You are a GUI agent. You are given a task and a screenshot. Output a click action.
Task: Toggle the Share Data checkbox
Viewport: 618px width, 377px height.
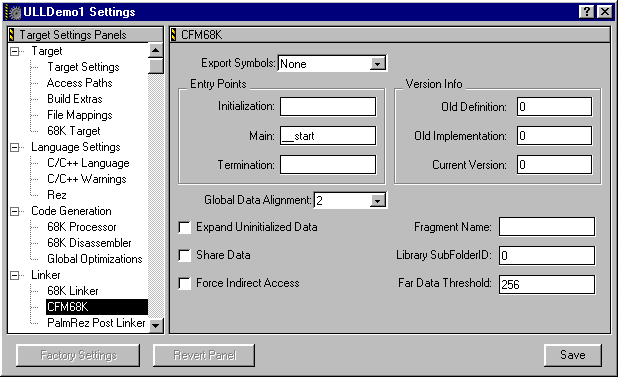[x=184, y=255]
